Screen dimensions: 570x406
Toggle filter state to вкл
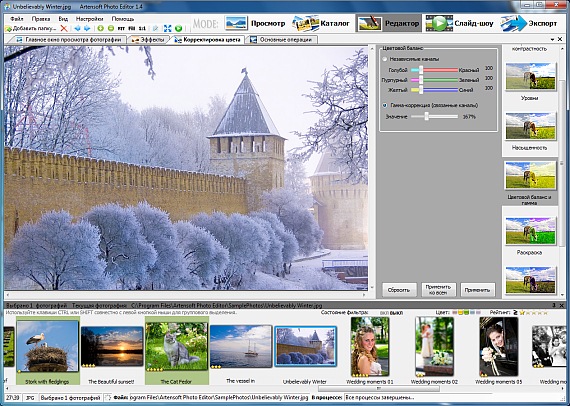click(384, 313)
